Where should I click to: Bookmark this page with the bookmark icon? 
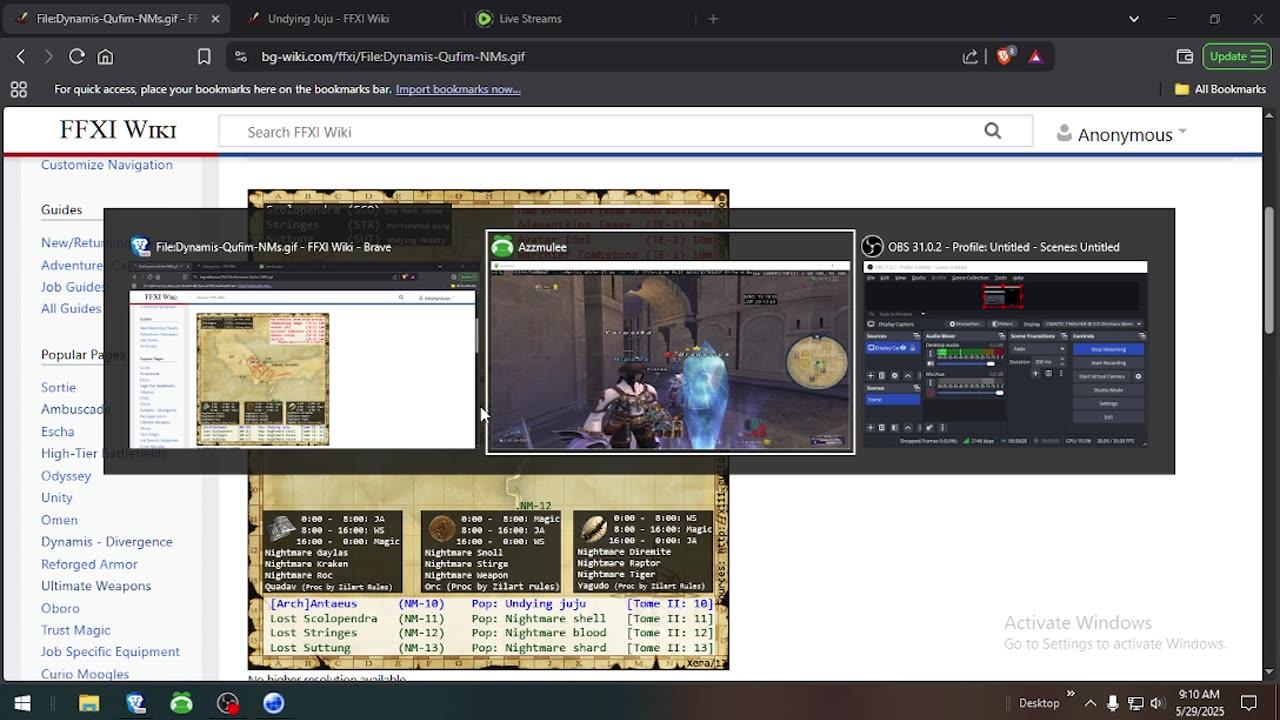(x=204, y=57)
